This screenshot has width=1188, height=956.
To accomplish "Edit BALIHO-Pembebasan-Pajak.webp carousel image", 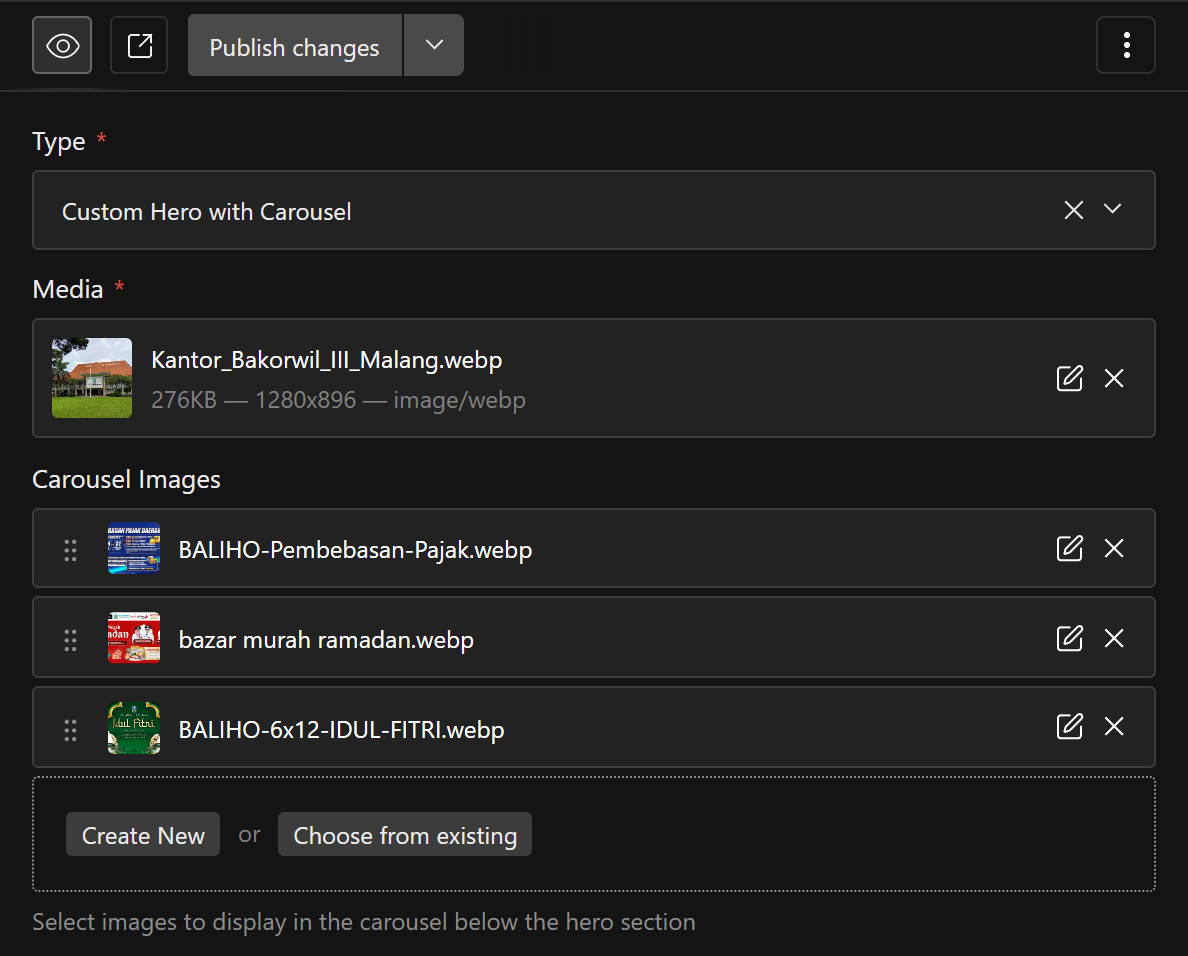I will click(1069, 548).
